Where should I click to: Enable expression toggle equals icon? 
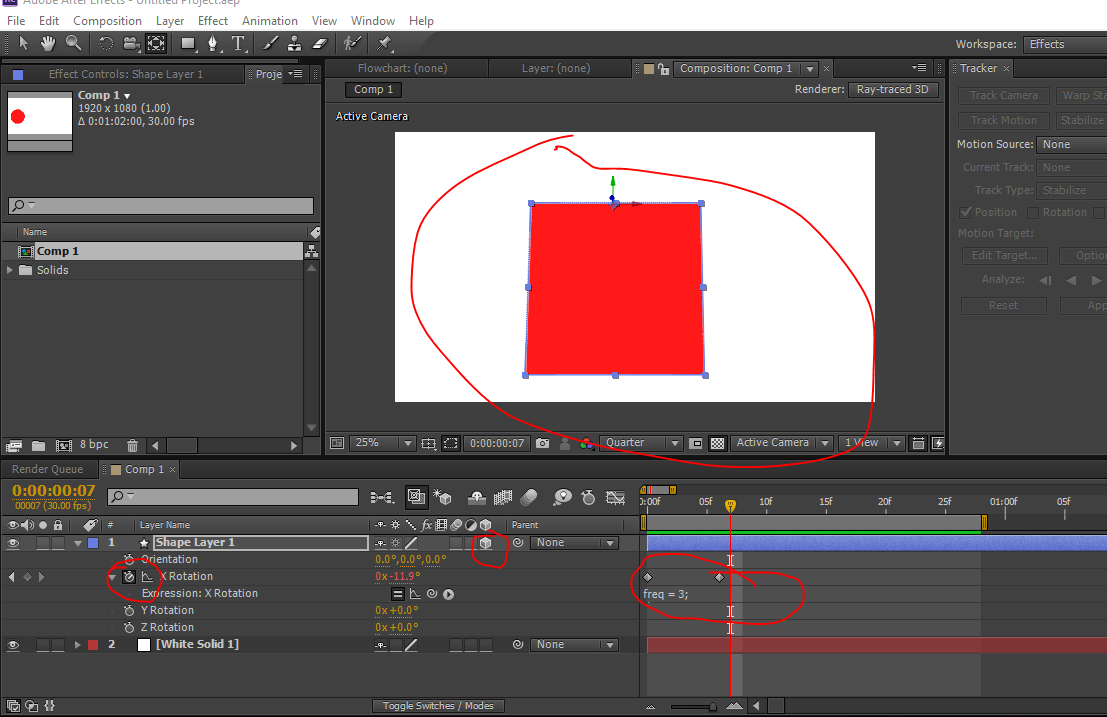click(x=398, y=594)
